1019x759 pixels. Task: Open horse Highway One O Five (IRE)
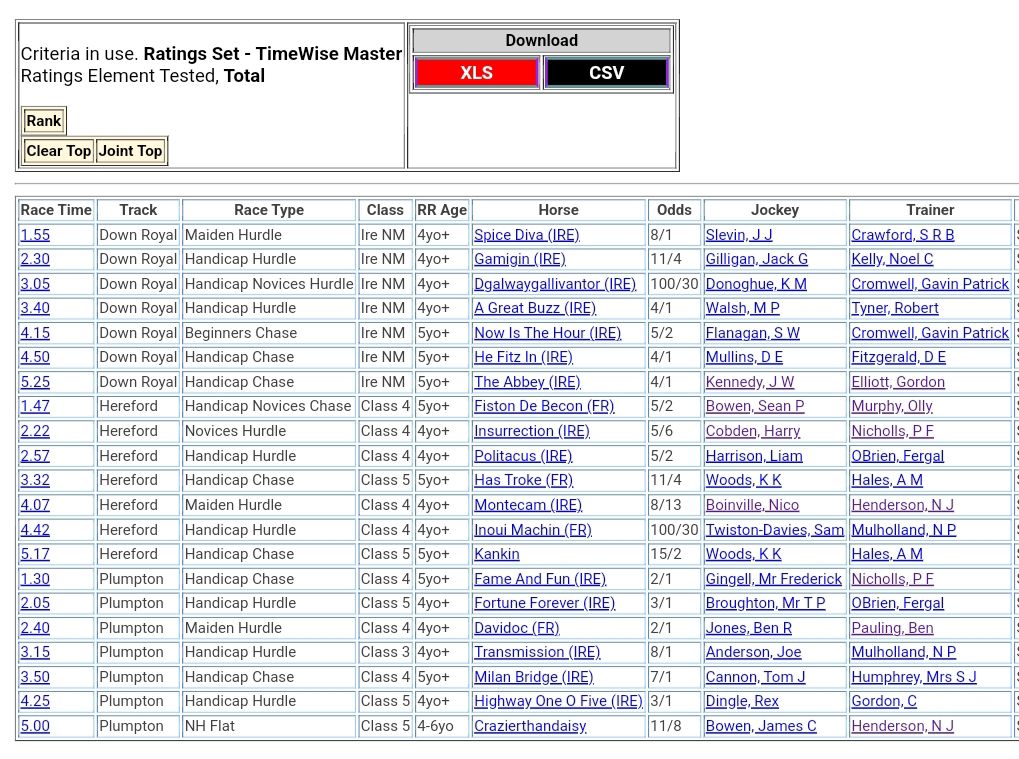(558, 701)
